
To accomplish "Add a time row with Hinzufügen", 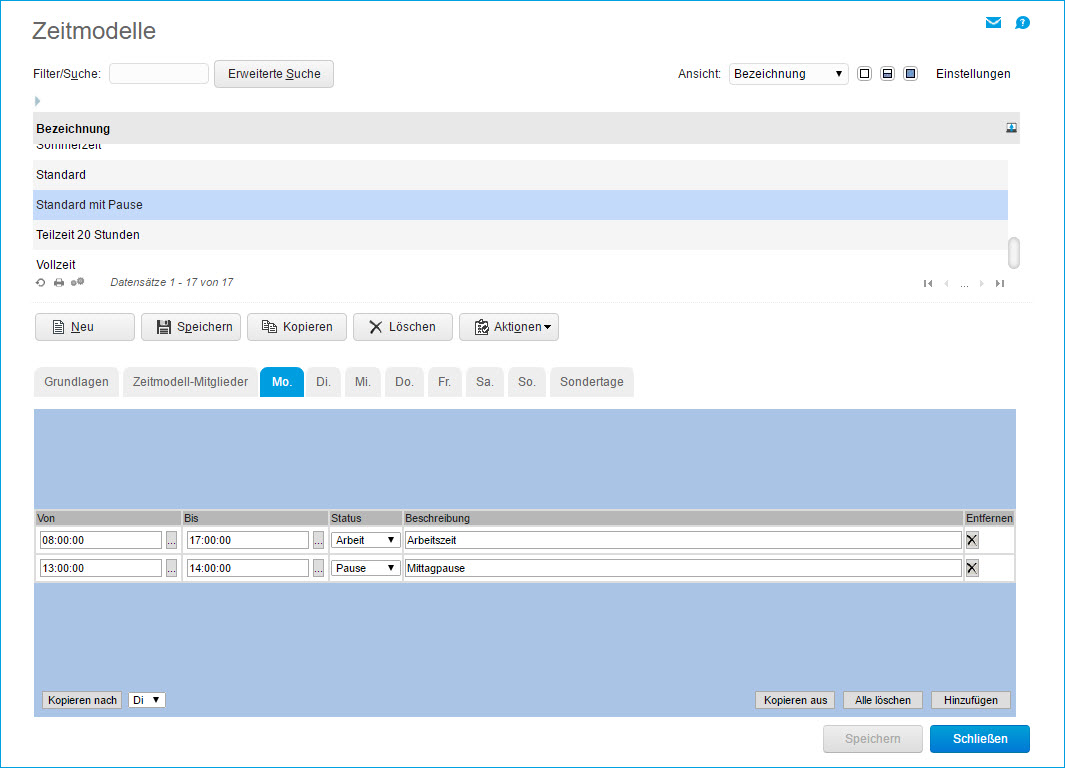I will point(971,700).
